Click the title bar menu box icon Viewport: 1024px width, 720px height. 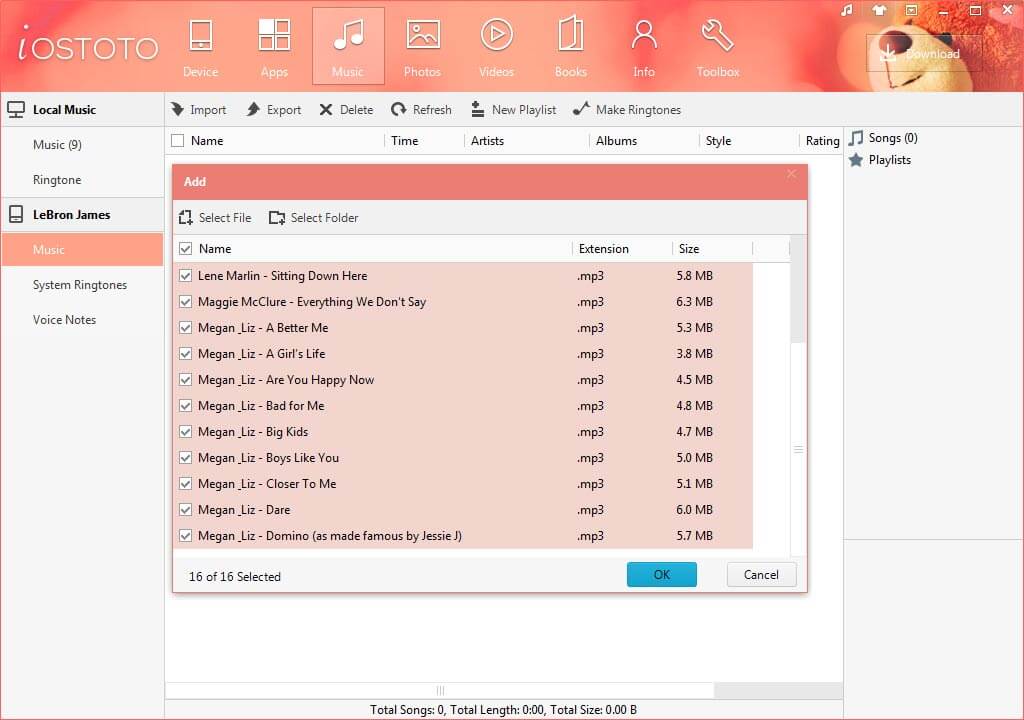pos(911,10)
